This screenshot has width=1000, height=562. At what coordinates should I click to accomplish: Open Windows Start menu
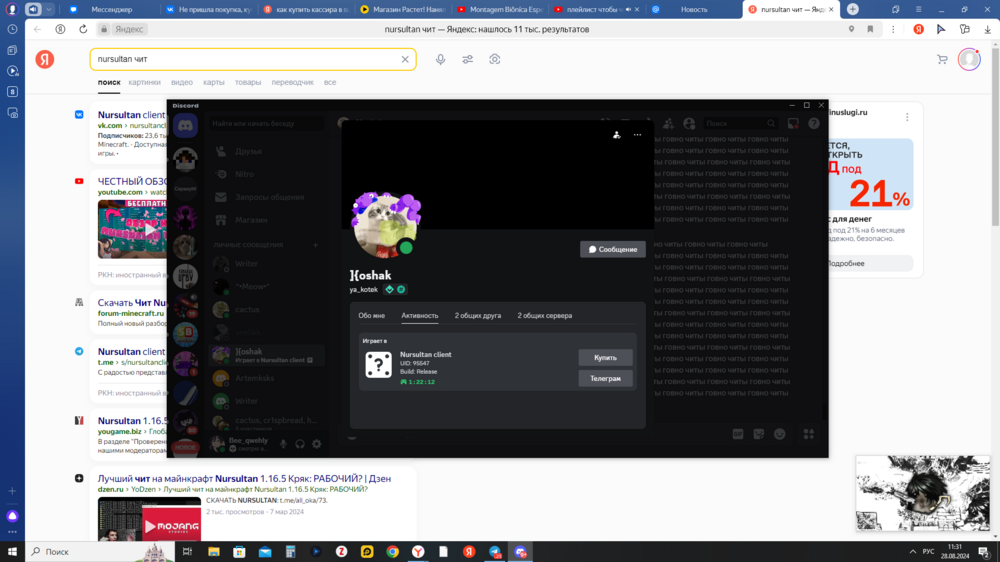click(x=12, y=552)
